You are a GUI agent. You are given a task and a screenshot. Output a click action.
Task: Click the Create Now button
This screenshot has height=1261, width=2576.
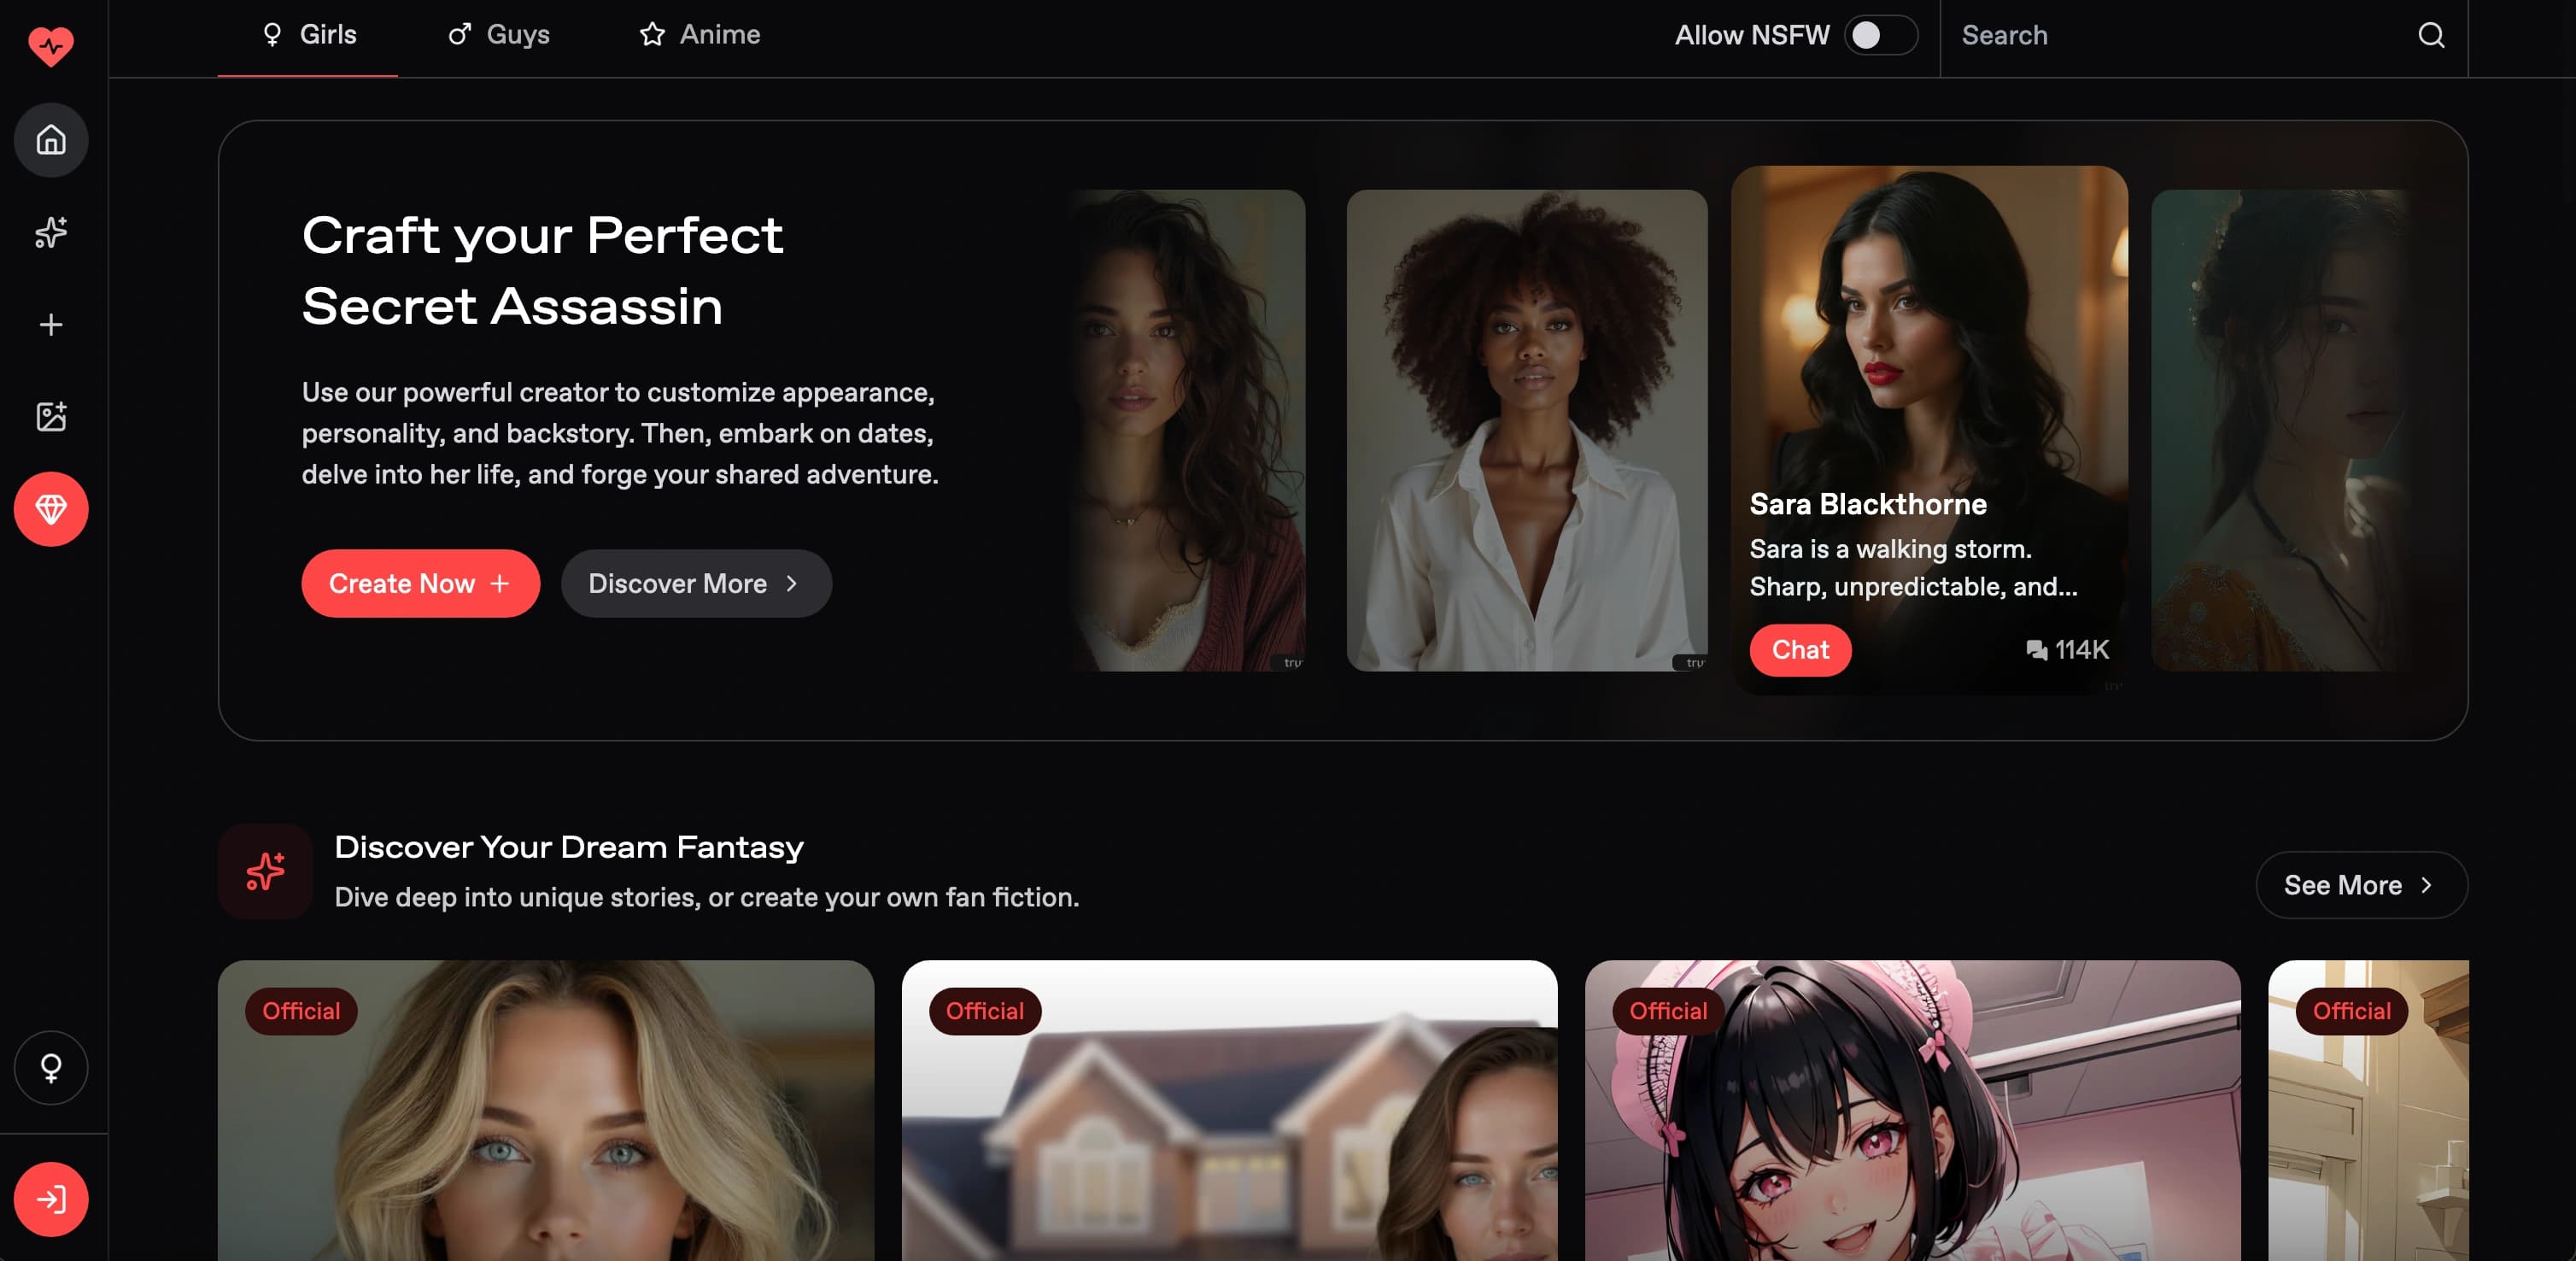420,583
